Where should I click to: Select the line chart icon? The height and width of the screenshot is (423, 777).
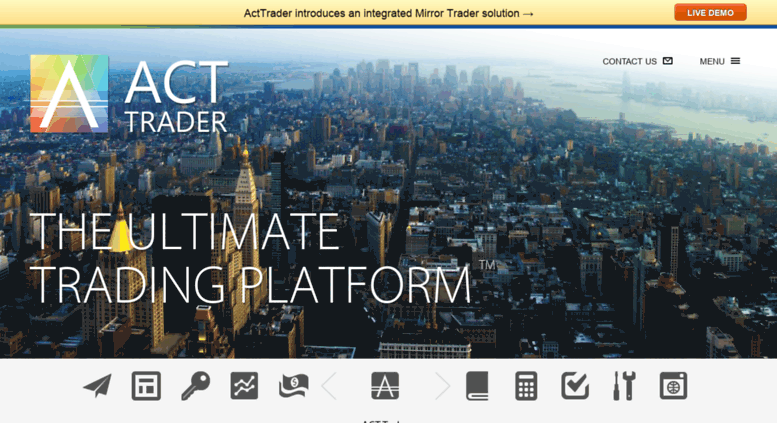244,385
